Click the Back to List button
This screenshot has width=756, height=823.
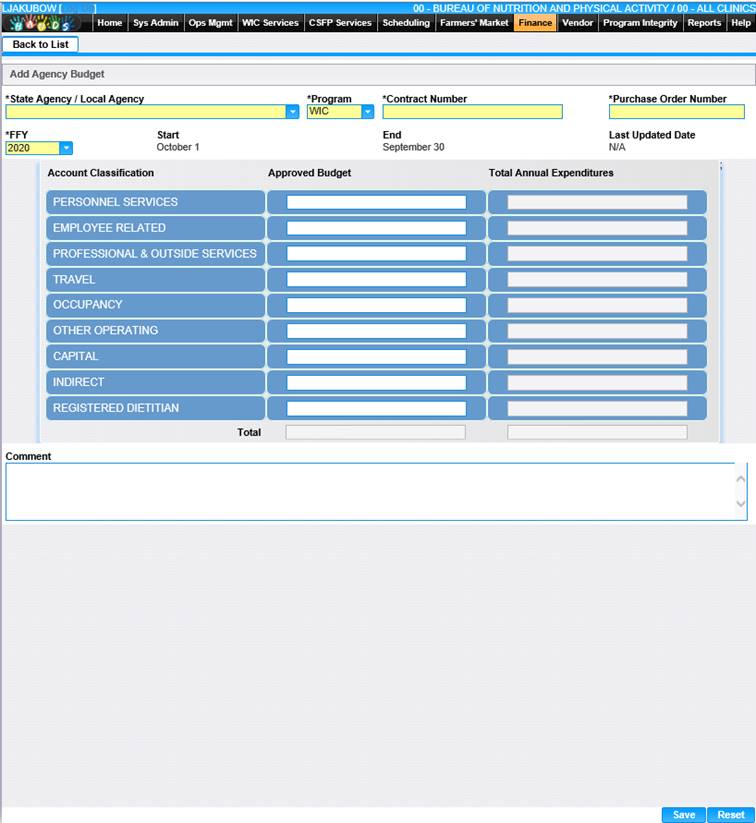pyautogui.click(x=40, y=45)
